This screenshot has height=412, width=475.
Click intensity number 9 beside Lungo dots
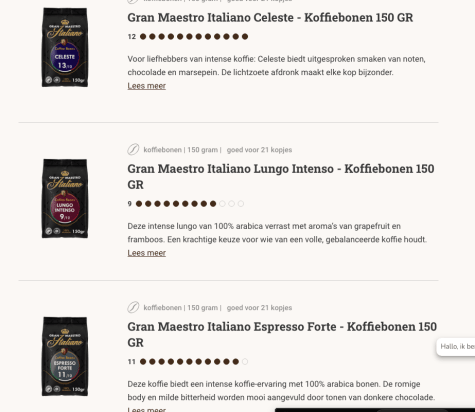(130, 204)
